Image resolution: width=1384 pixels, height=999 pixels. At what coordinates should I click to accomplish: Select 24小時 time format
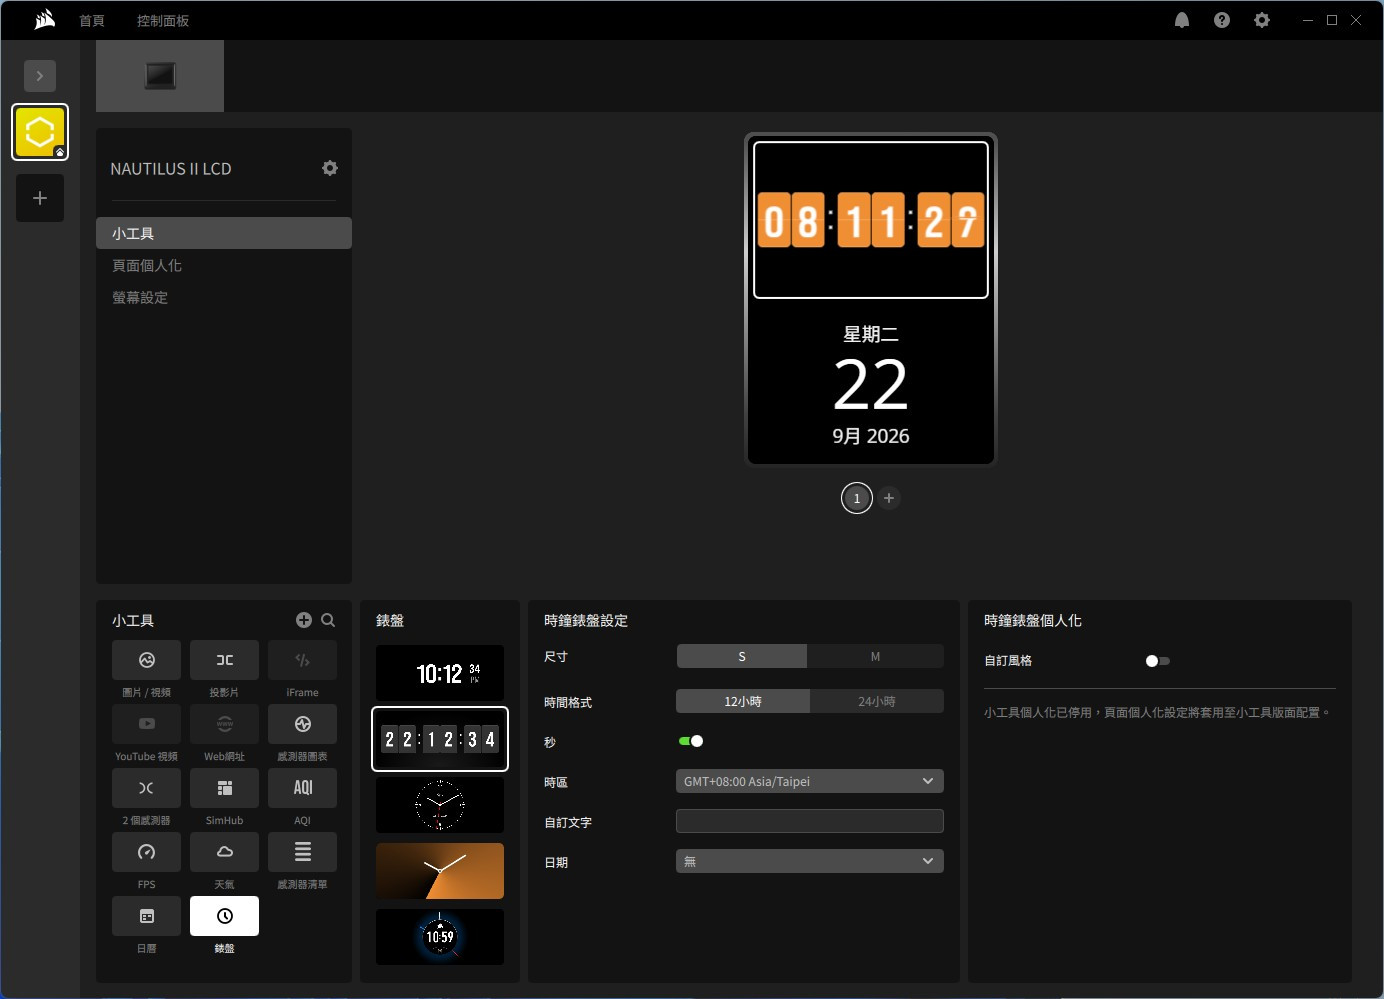pyautogui.click(x=877, y=701)
